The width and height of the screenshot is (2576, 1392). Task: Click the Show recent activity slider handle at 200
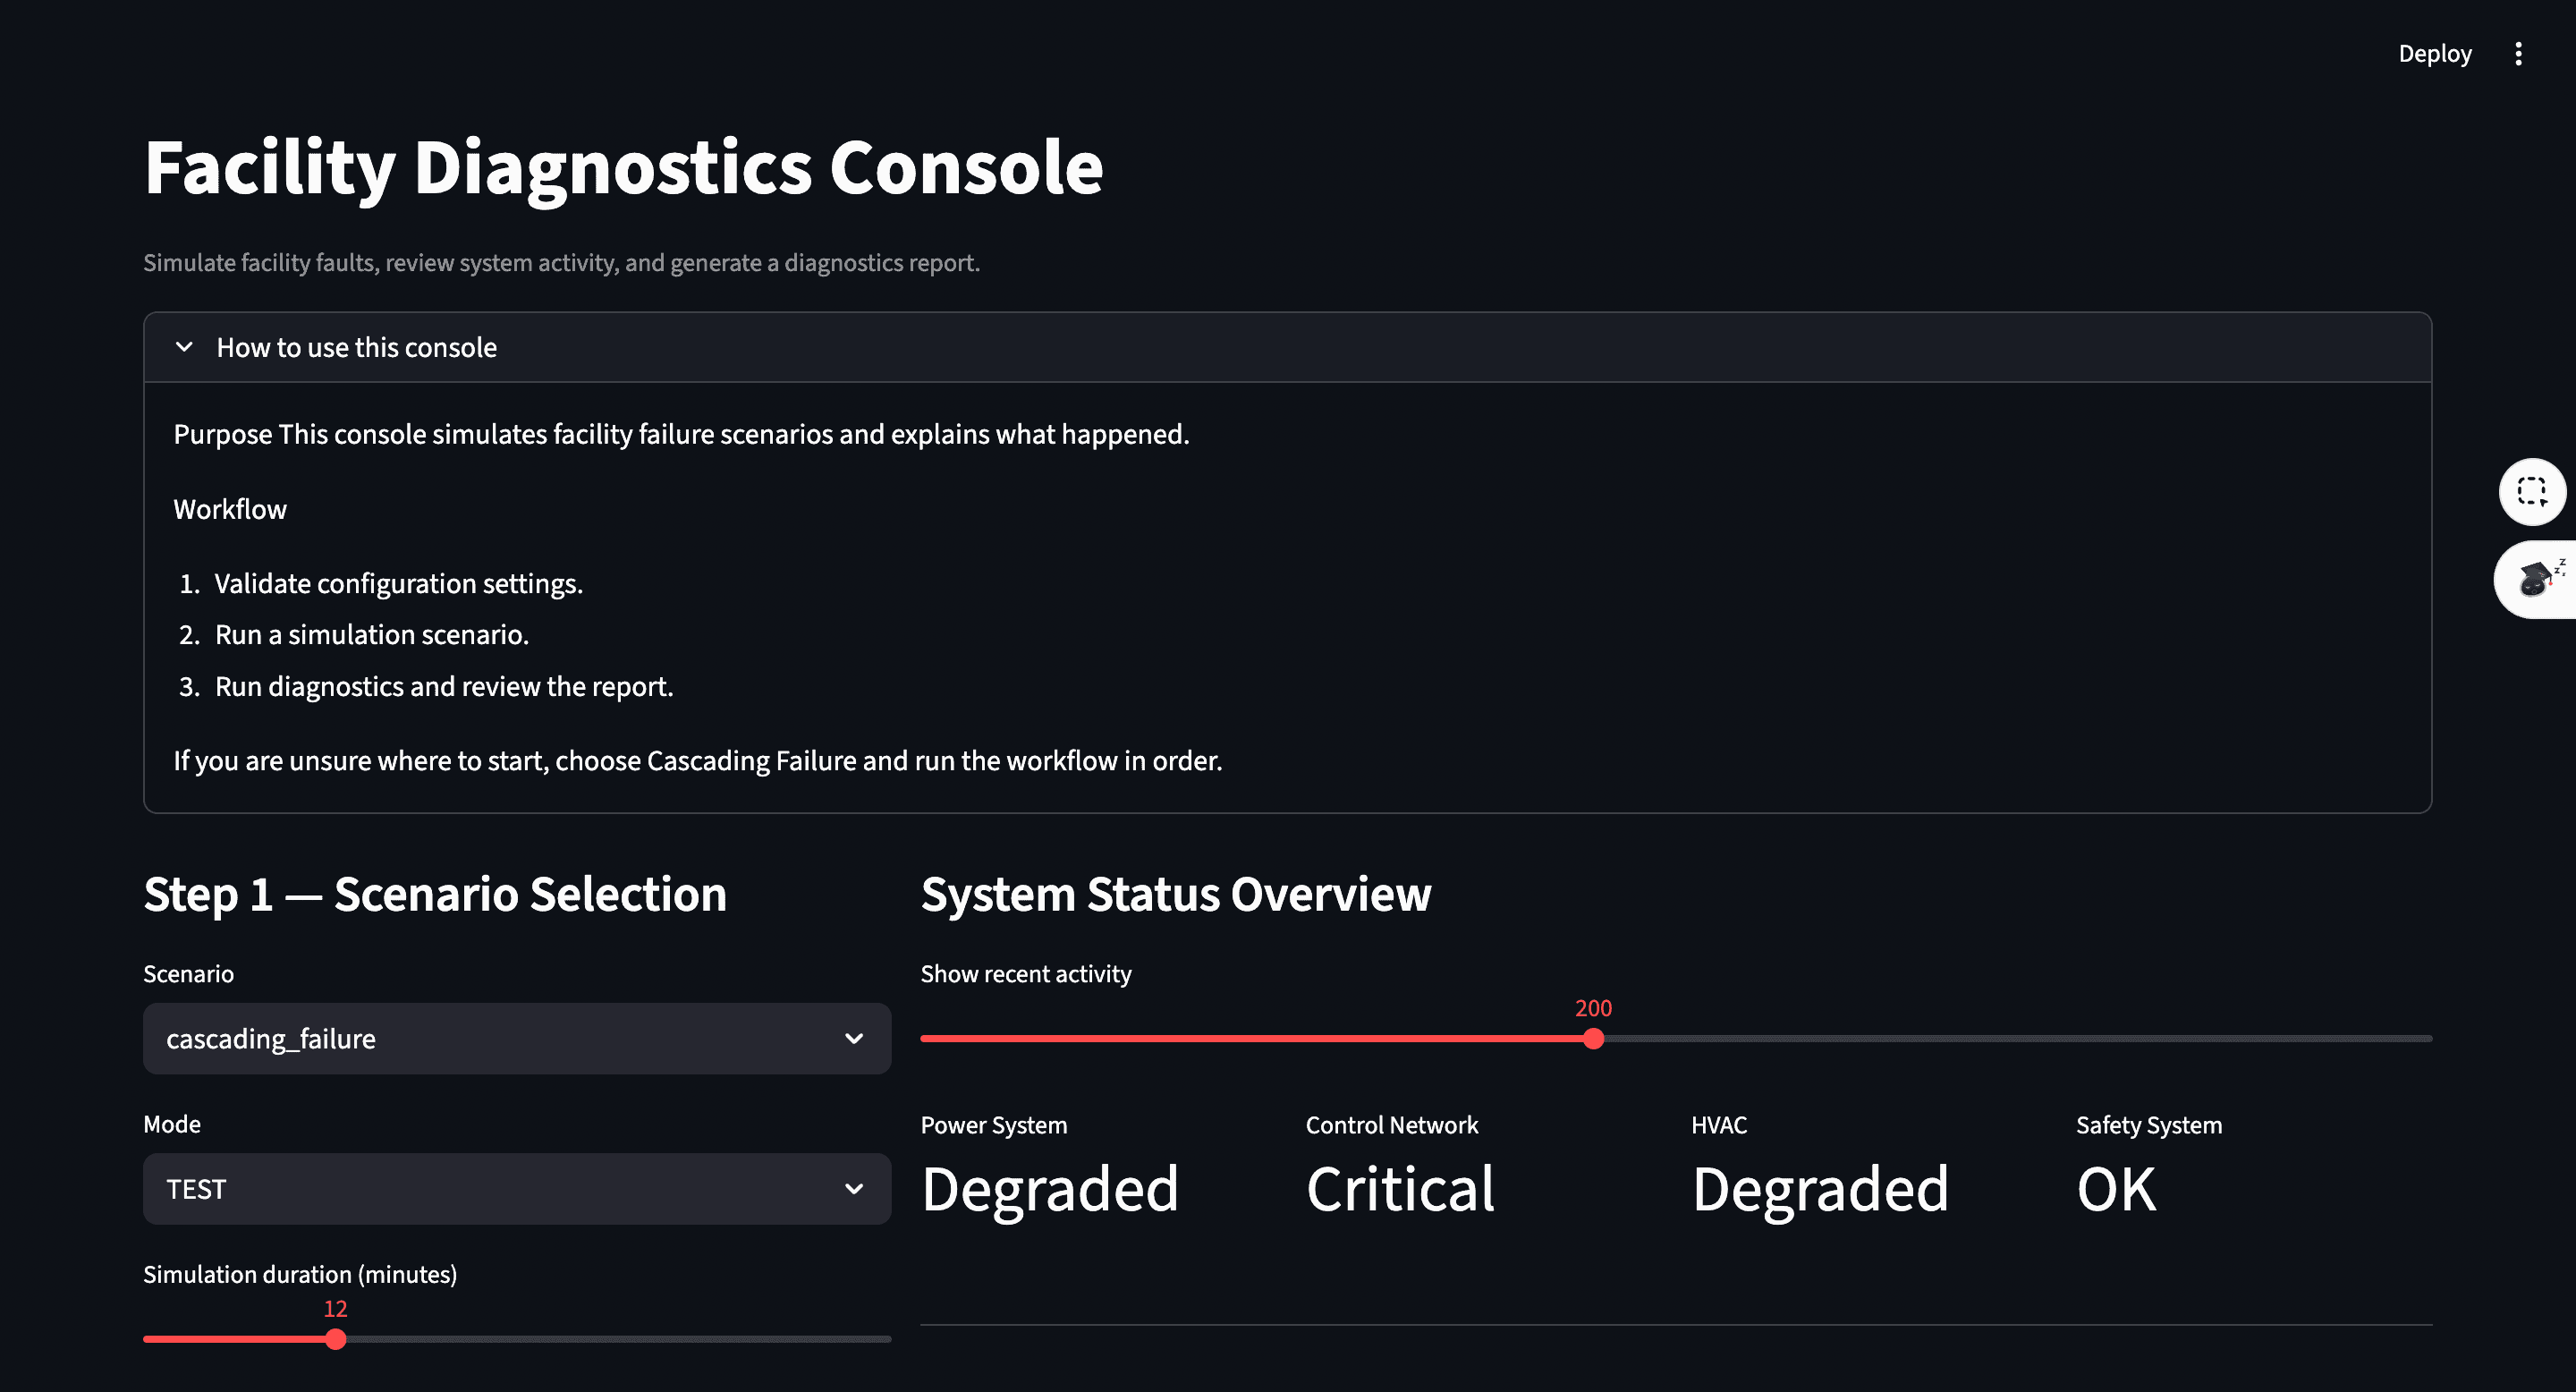[1592, 1039]
